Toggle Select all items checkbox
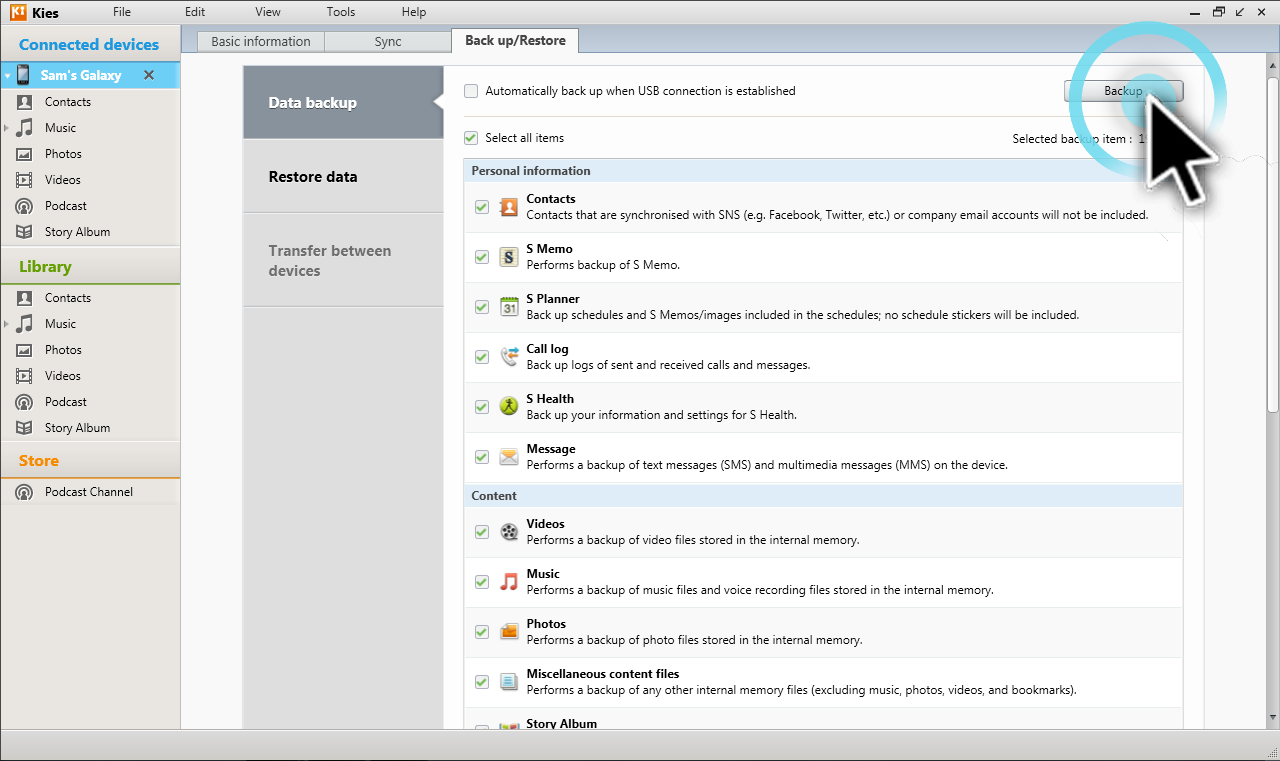The width and height of the screenshot is (1280, 761). coord(471,138)
